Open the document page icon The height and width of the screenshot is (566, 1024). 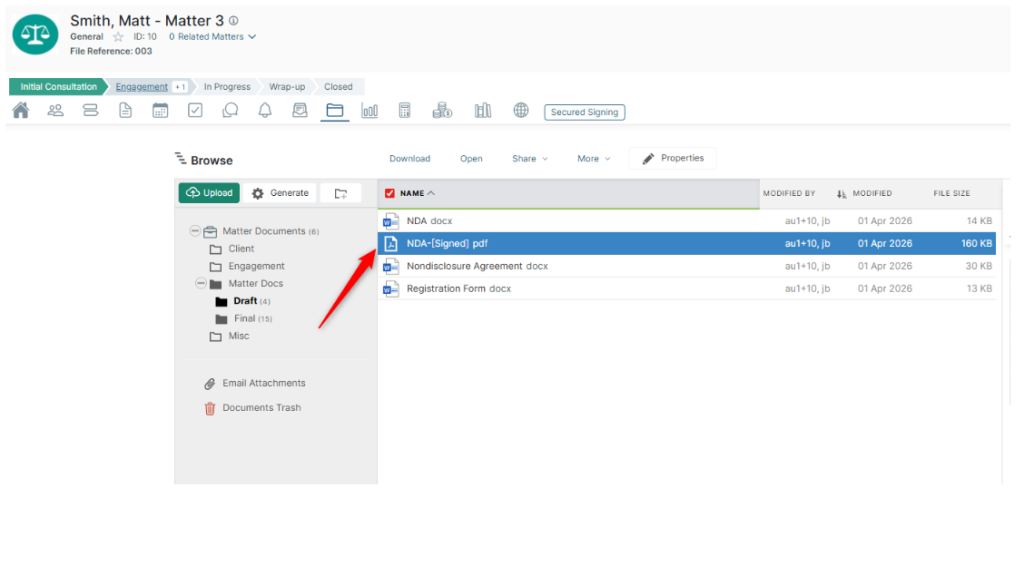pos(125,110)
